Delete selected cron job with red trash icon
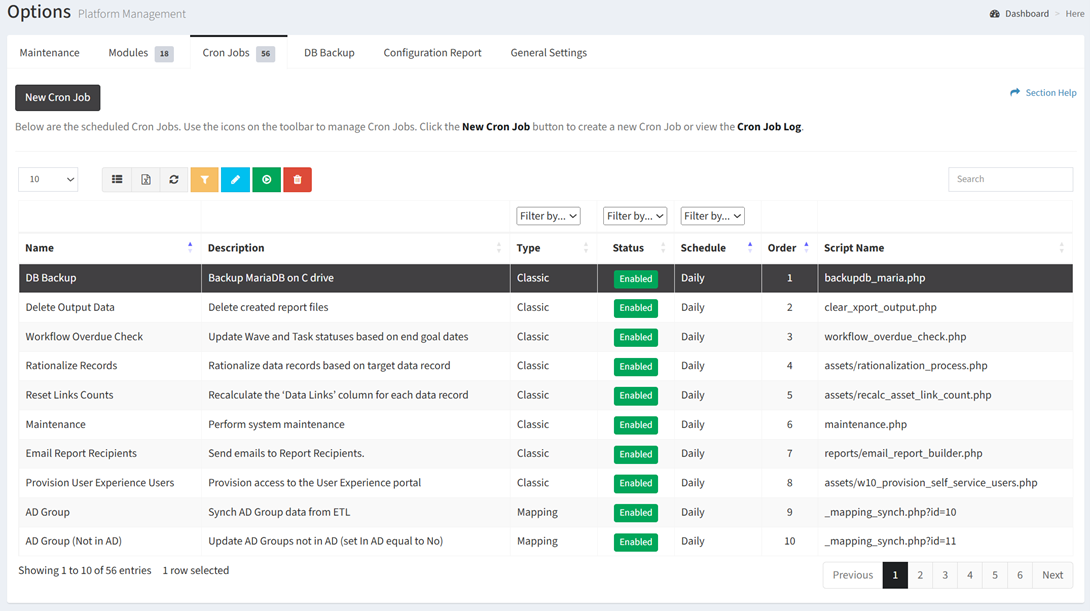The width and height of the screenshot is (1090, 611). [297, 180]
